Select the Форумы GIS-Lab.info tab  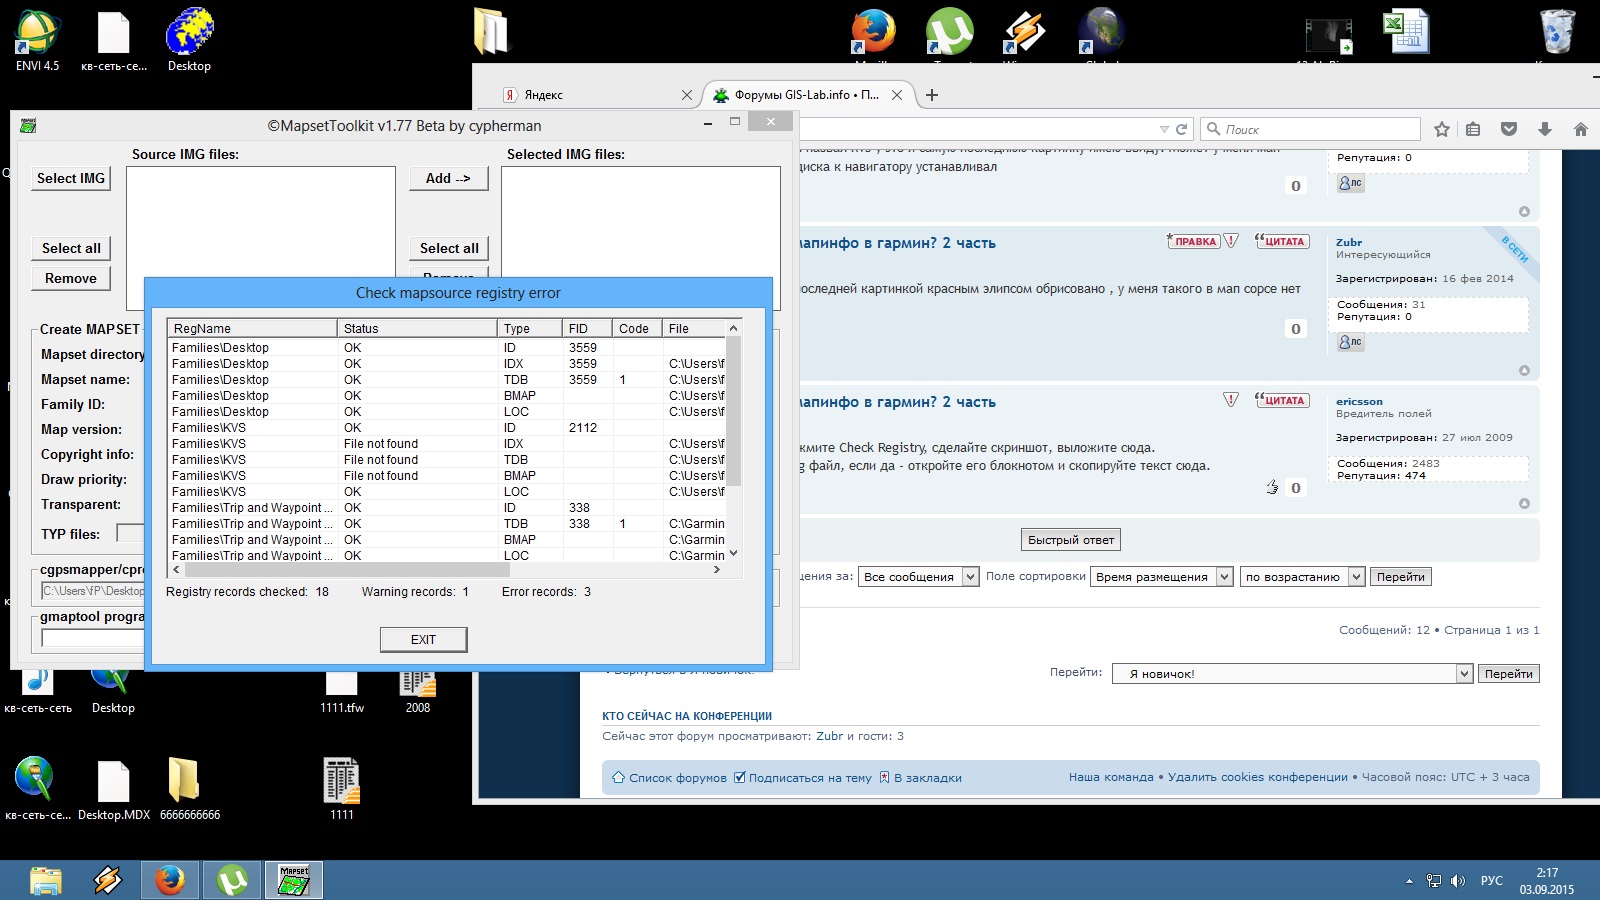805,95
